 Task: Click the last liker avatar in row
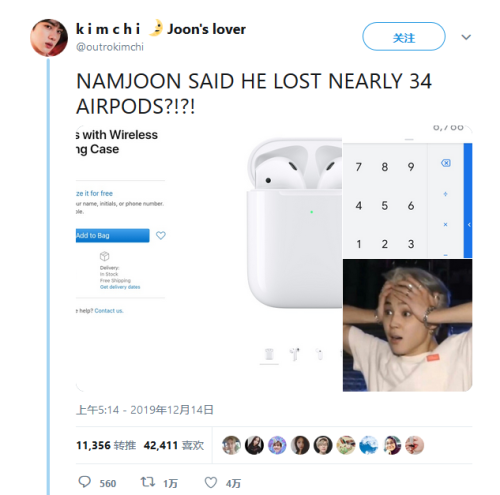pos(414,445)
